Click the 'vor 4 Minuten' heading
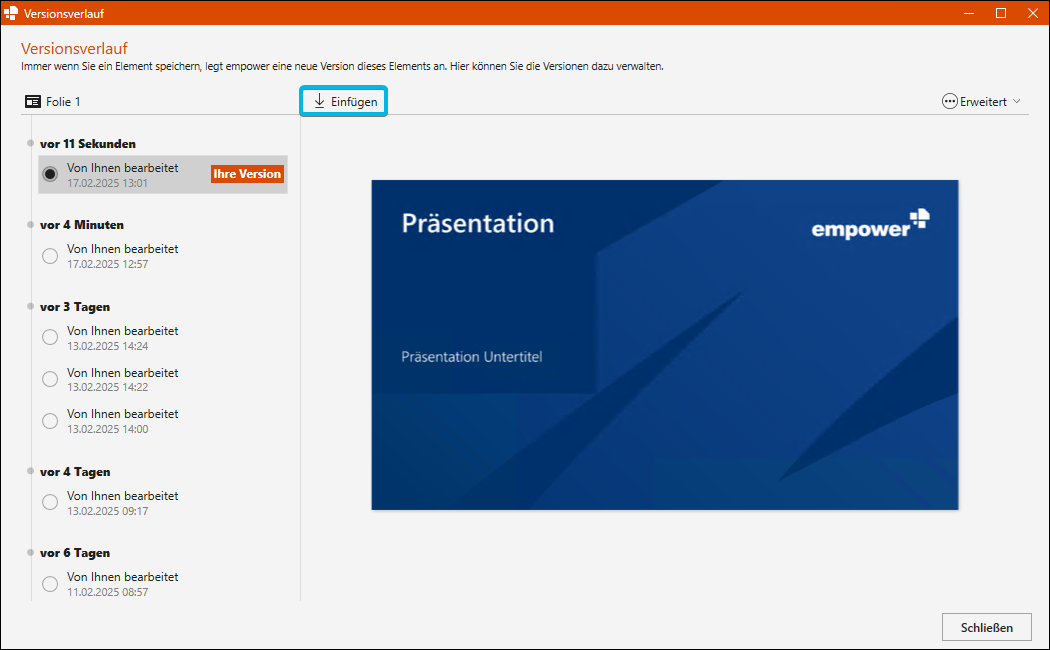The width and height of the screenshot is (1050, 650). point(82,225)
